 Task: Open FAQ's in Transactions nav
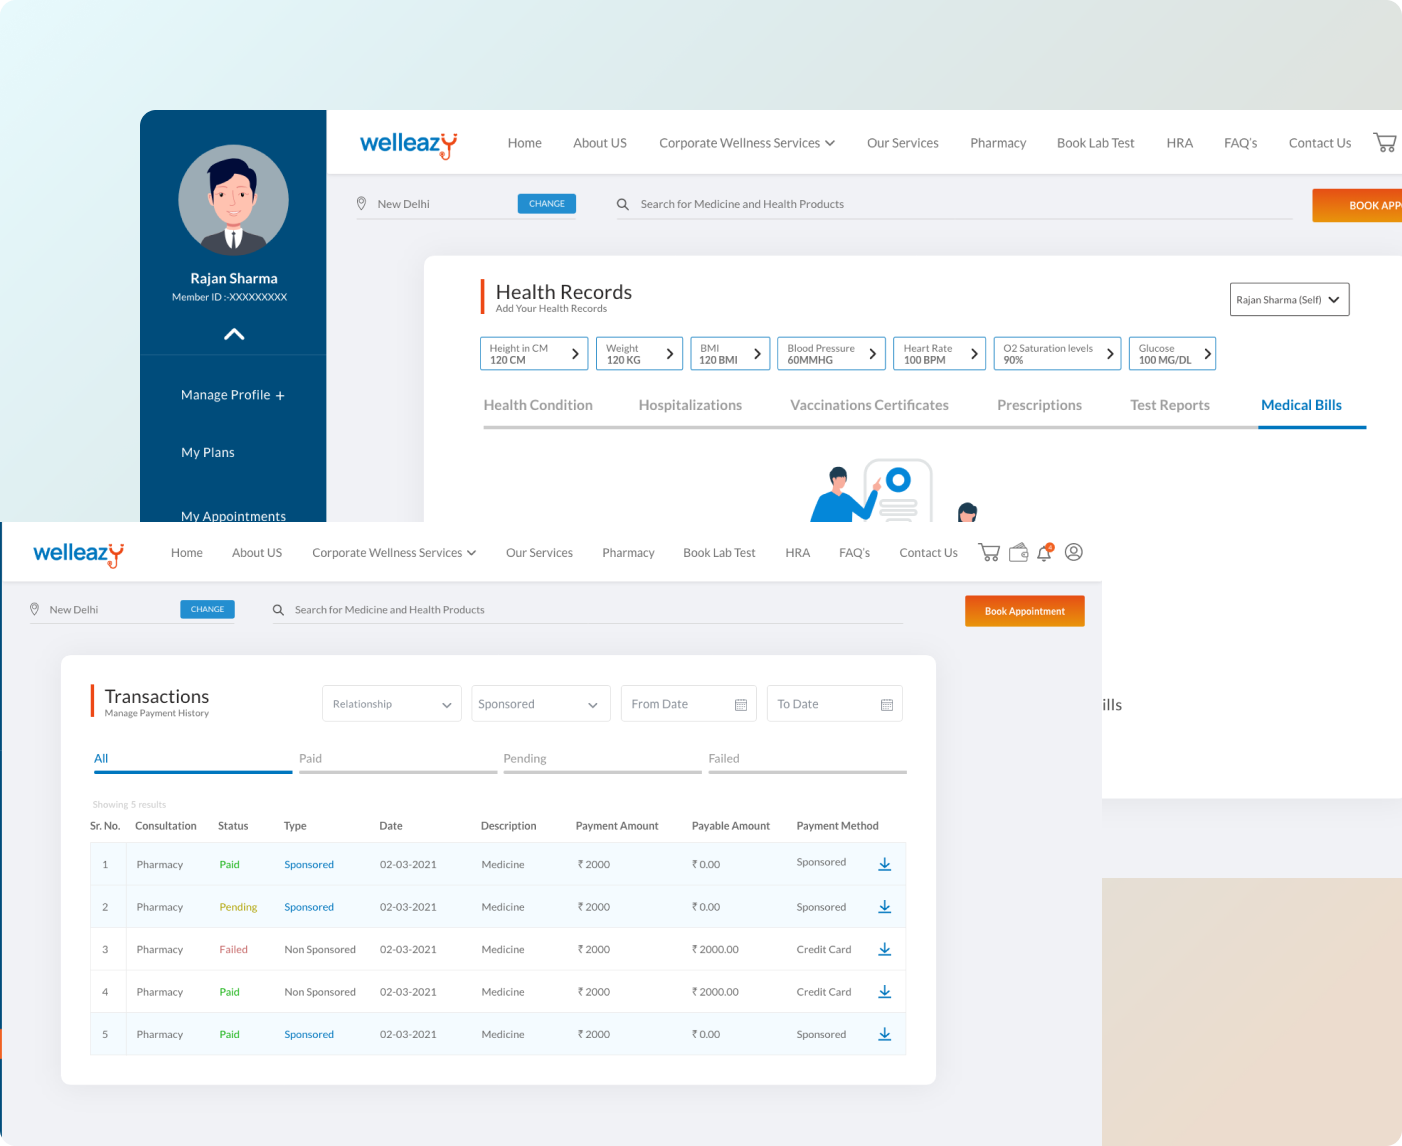[854, 553]
